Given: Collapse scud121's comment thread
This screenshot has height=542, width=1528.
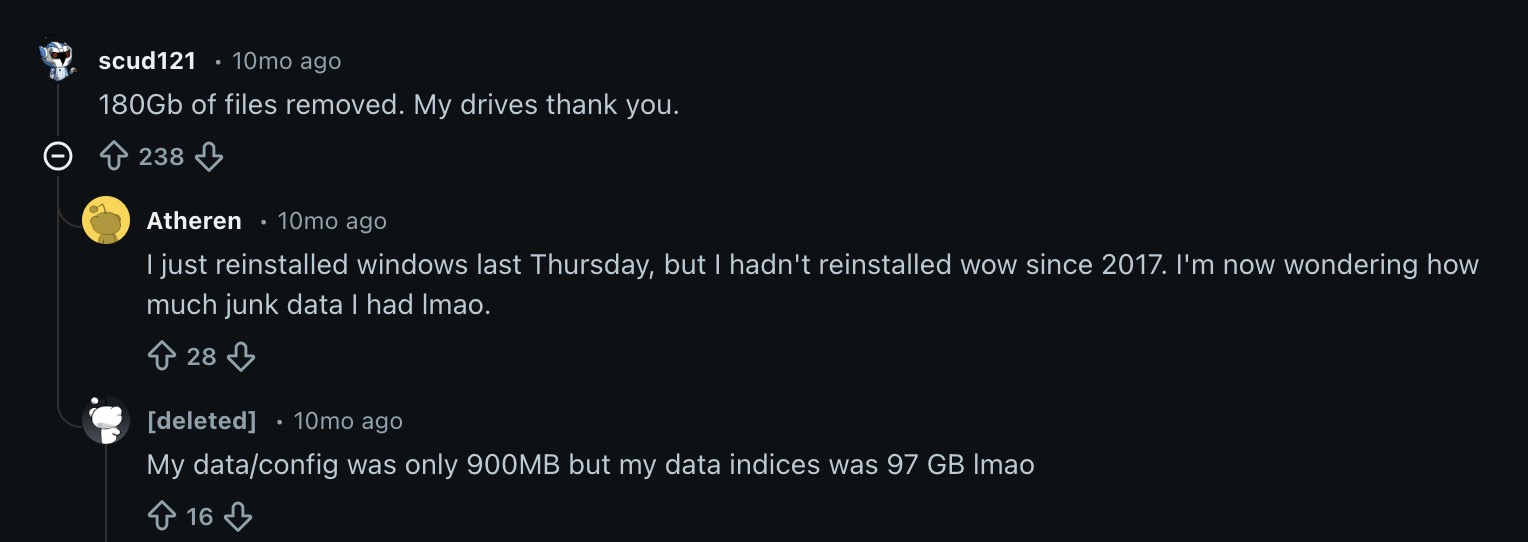Looking at the screenshot, I should [58, 157].
